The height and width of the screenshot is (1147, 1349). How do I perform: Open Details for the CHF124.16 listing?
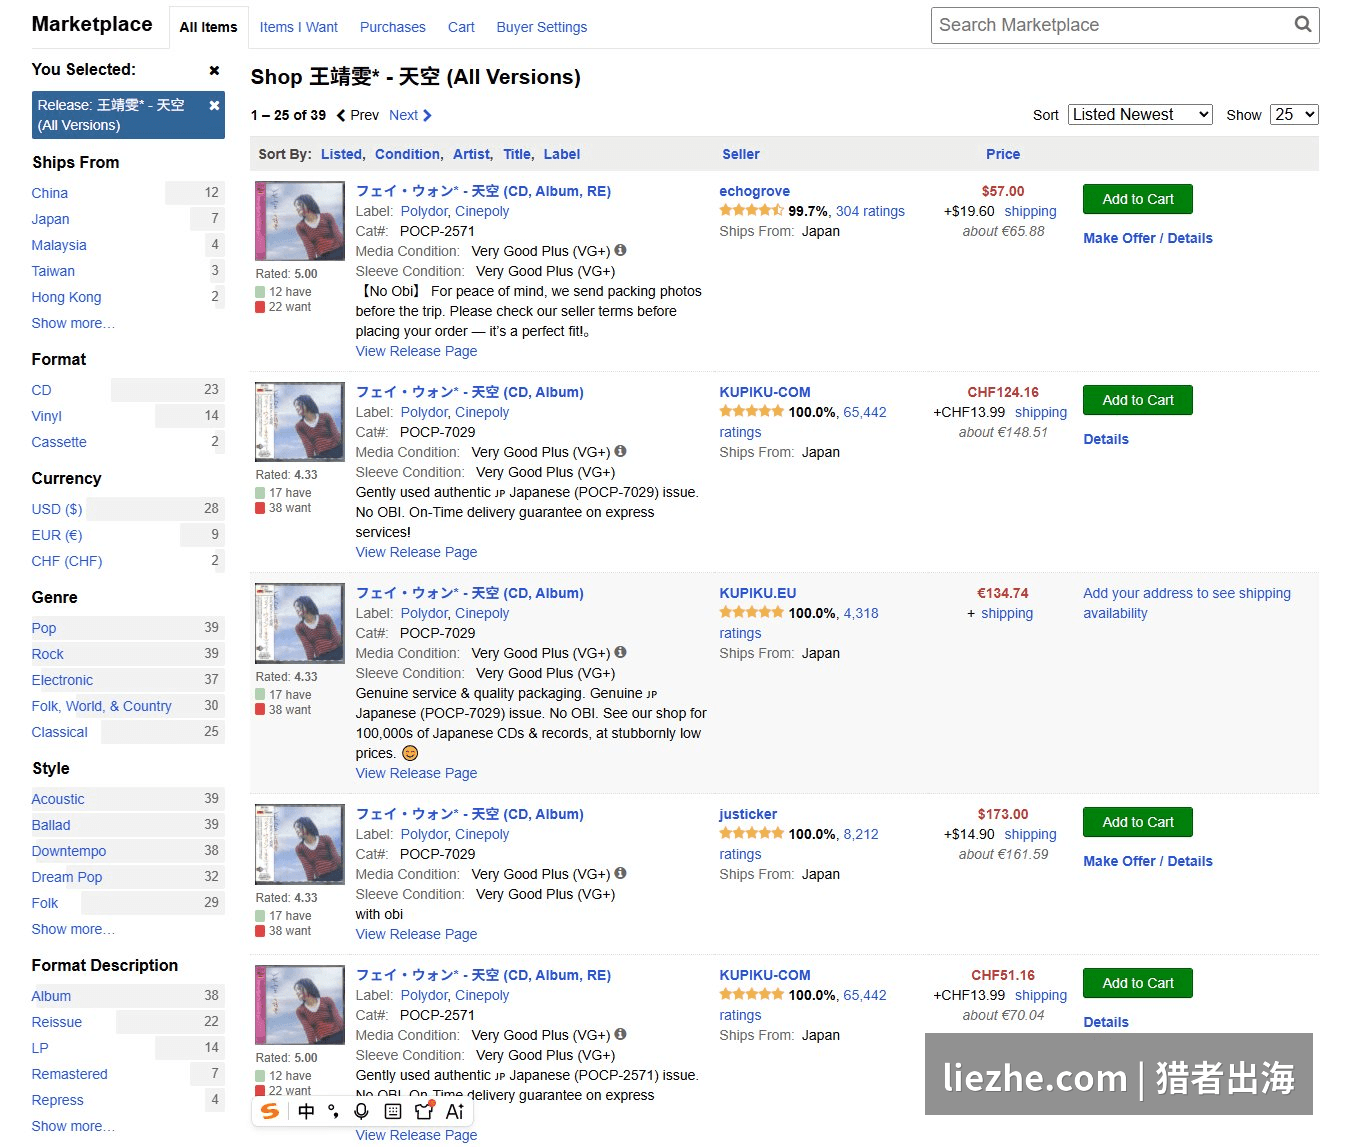point(1106,439)
